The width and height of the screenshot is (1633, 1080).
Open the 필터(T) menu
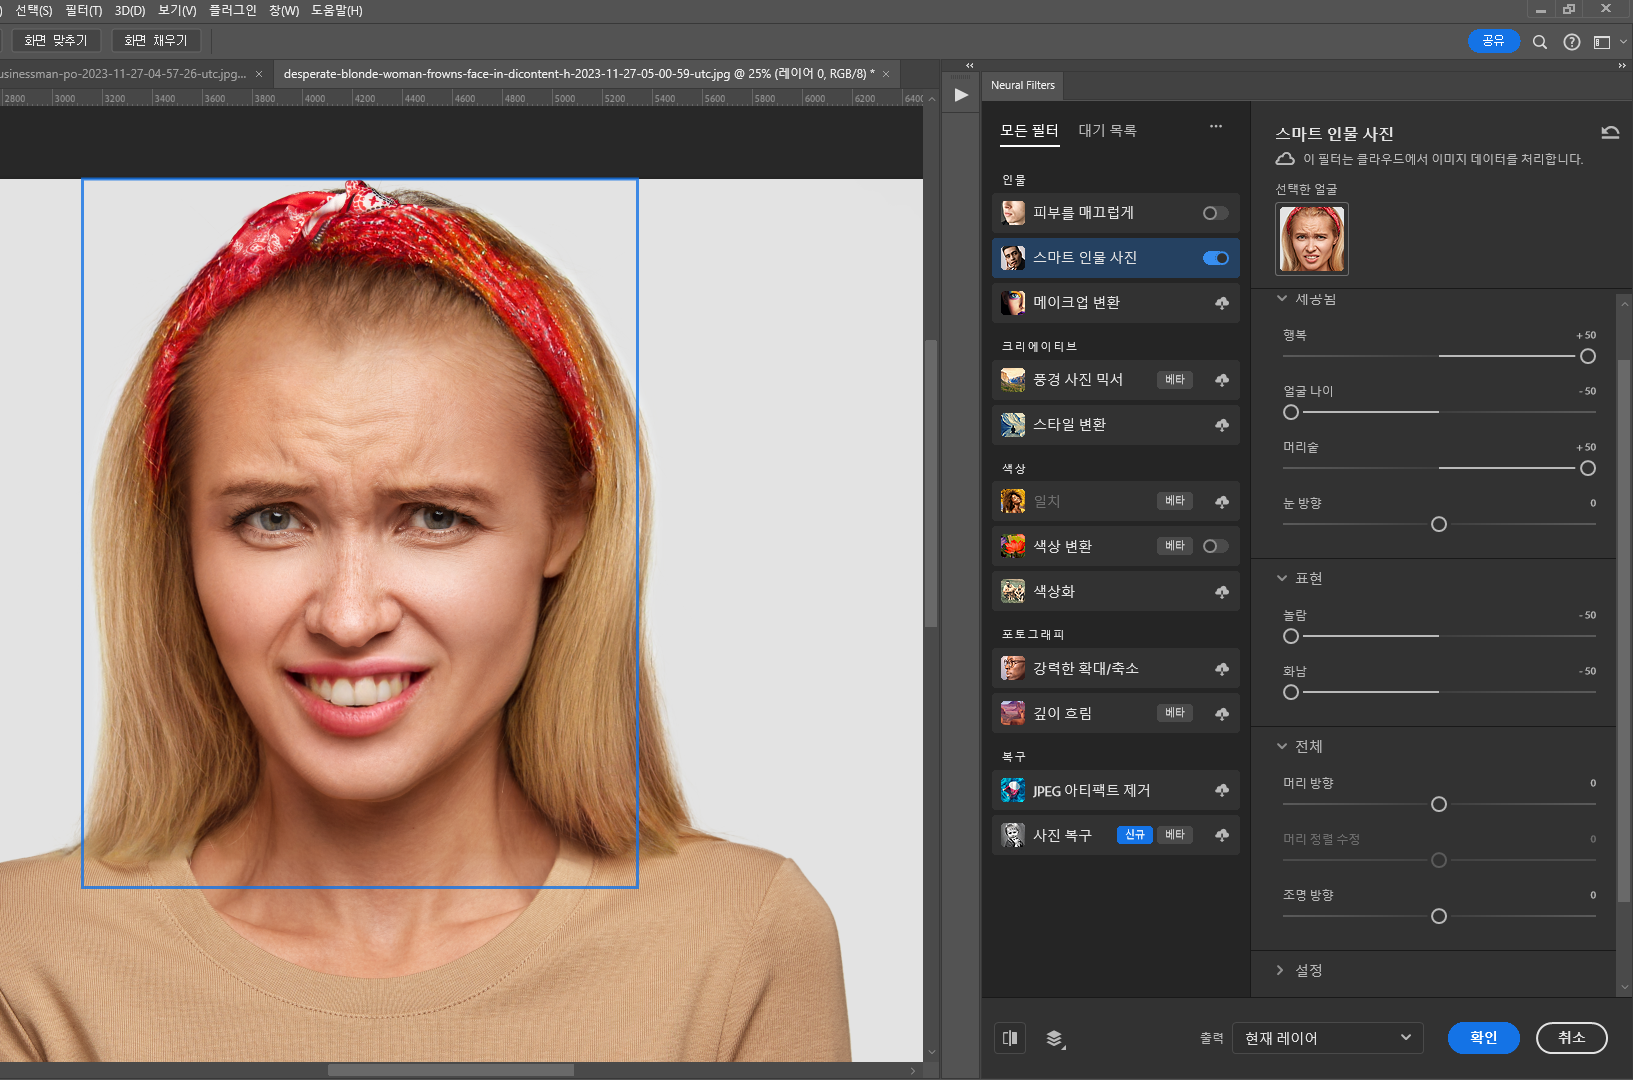pyautogui.click(x=83, y=10)
